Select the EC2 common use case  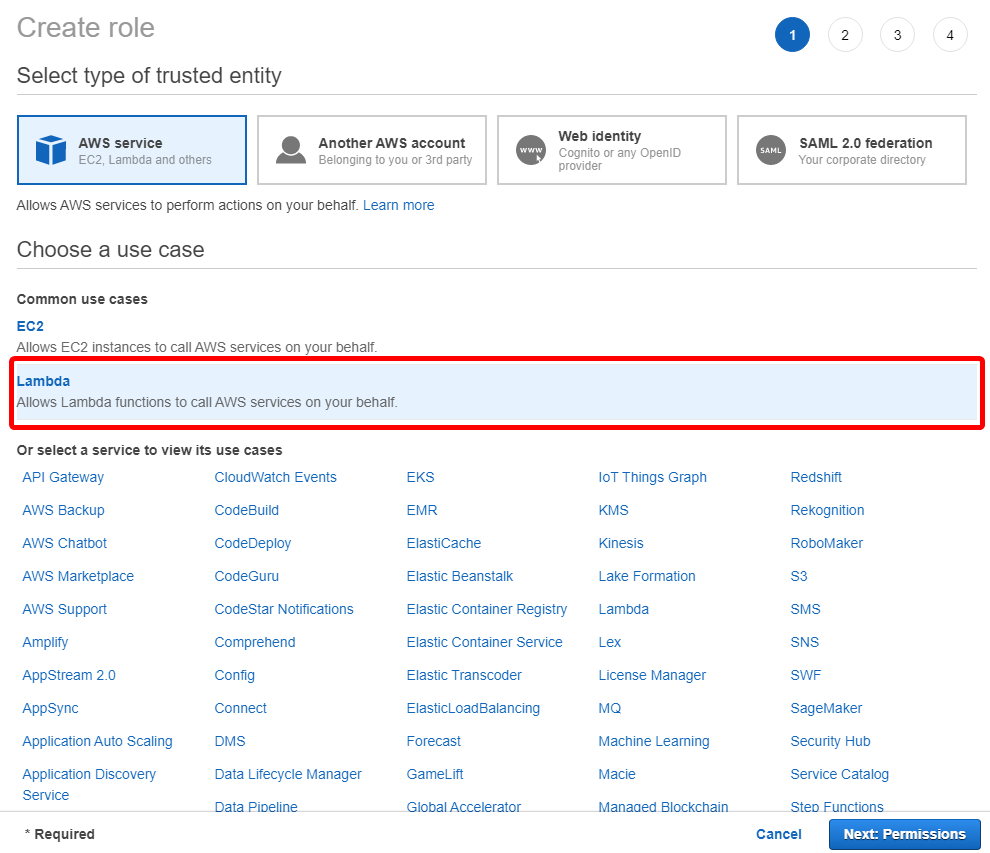[30, 326]
